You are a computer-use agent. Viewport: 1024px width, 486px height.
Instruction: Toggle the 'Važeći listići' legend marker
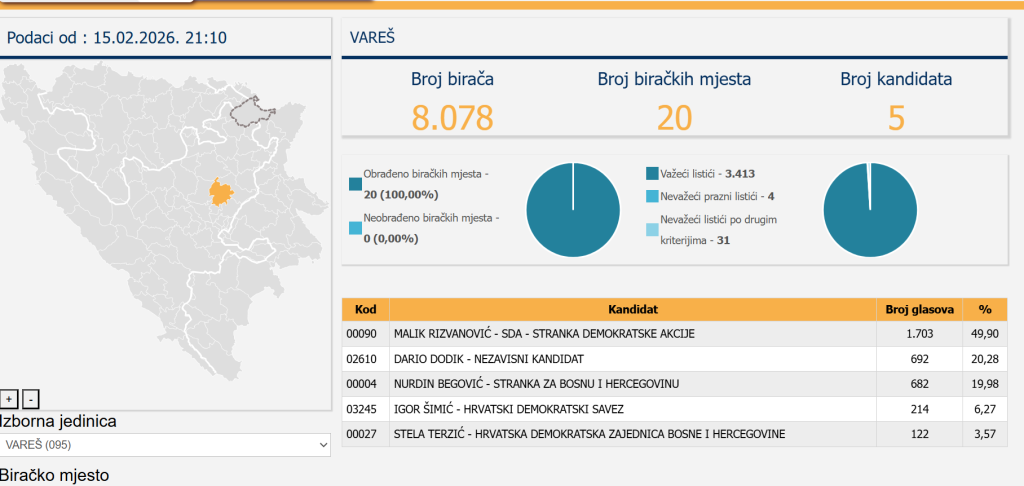(x=653, y=174)
